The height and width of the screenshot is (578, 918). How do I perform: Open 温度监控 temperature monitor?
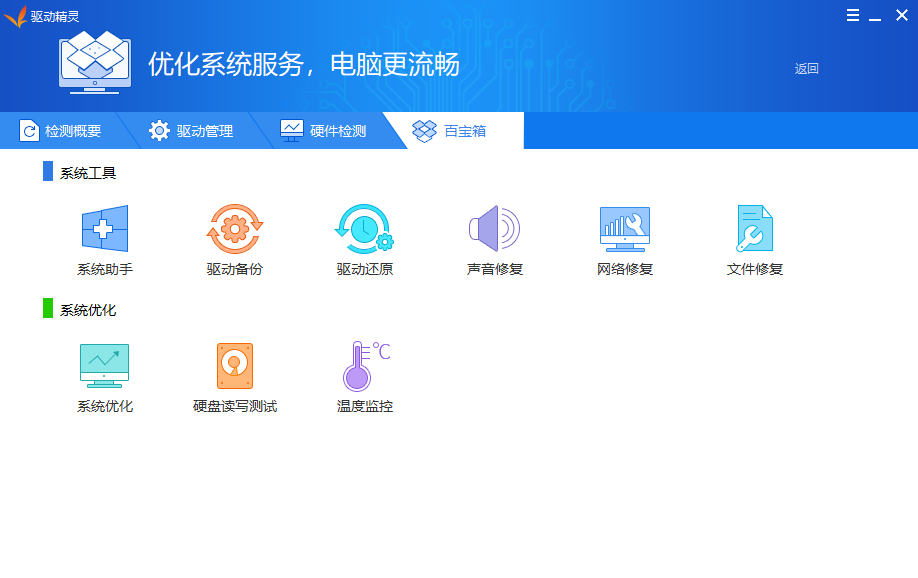[364, 374]
